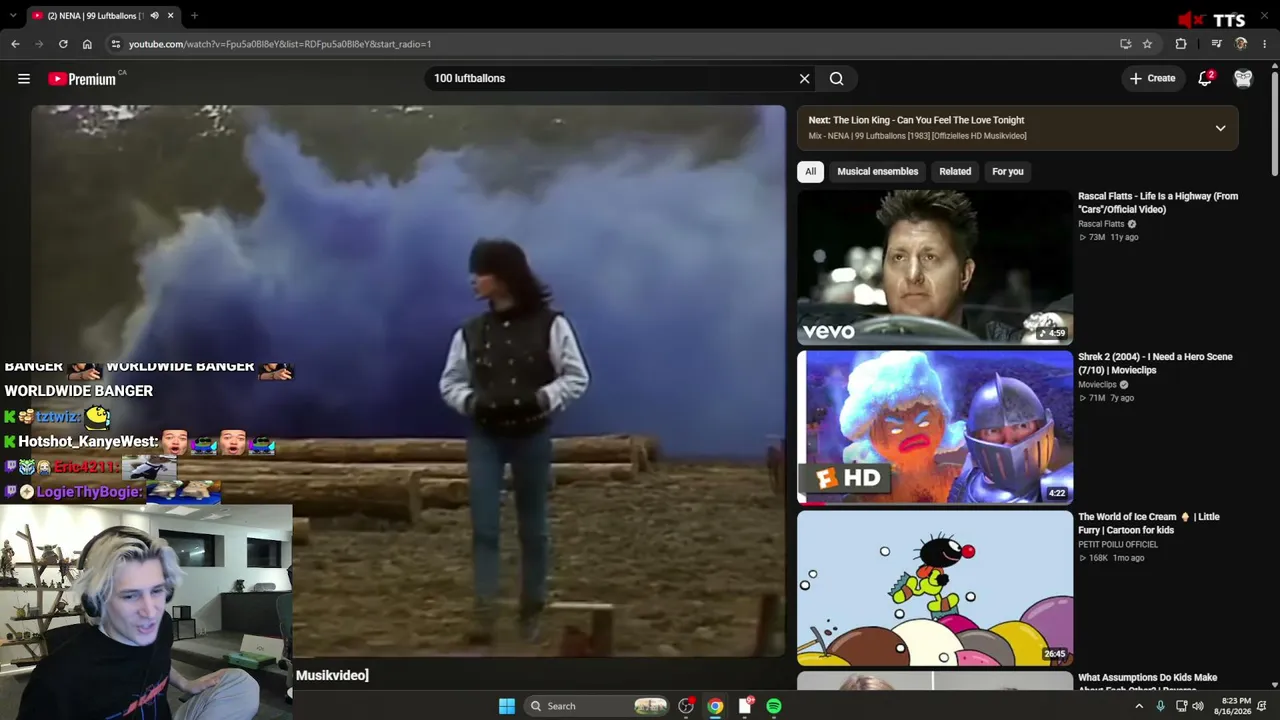1280x720 pixels.
Task: Open the YouTube guide hamburger menu
Action: 24,78
